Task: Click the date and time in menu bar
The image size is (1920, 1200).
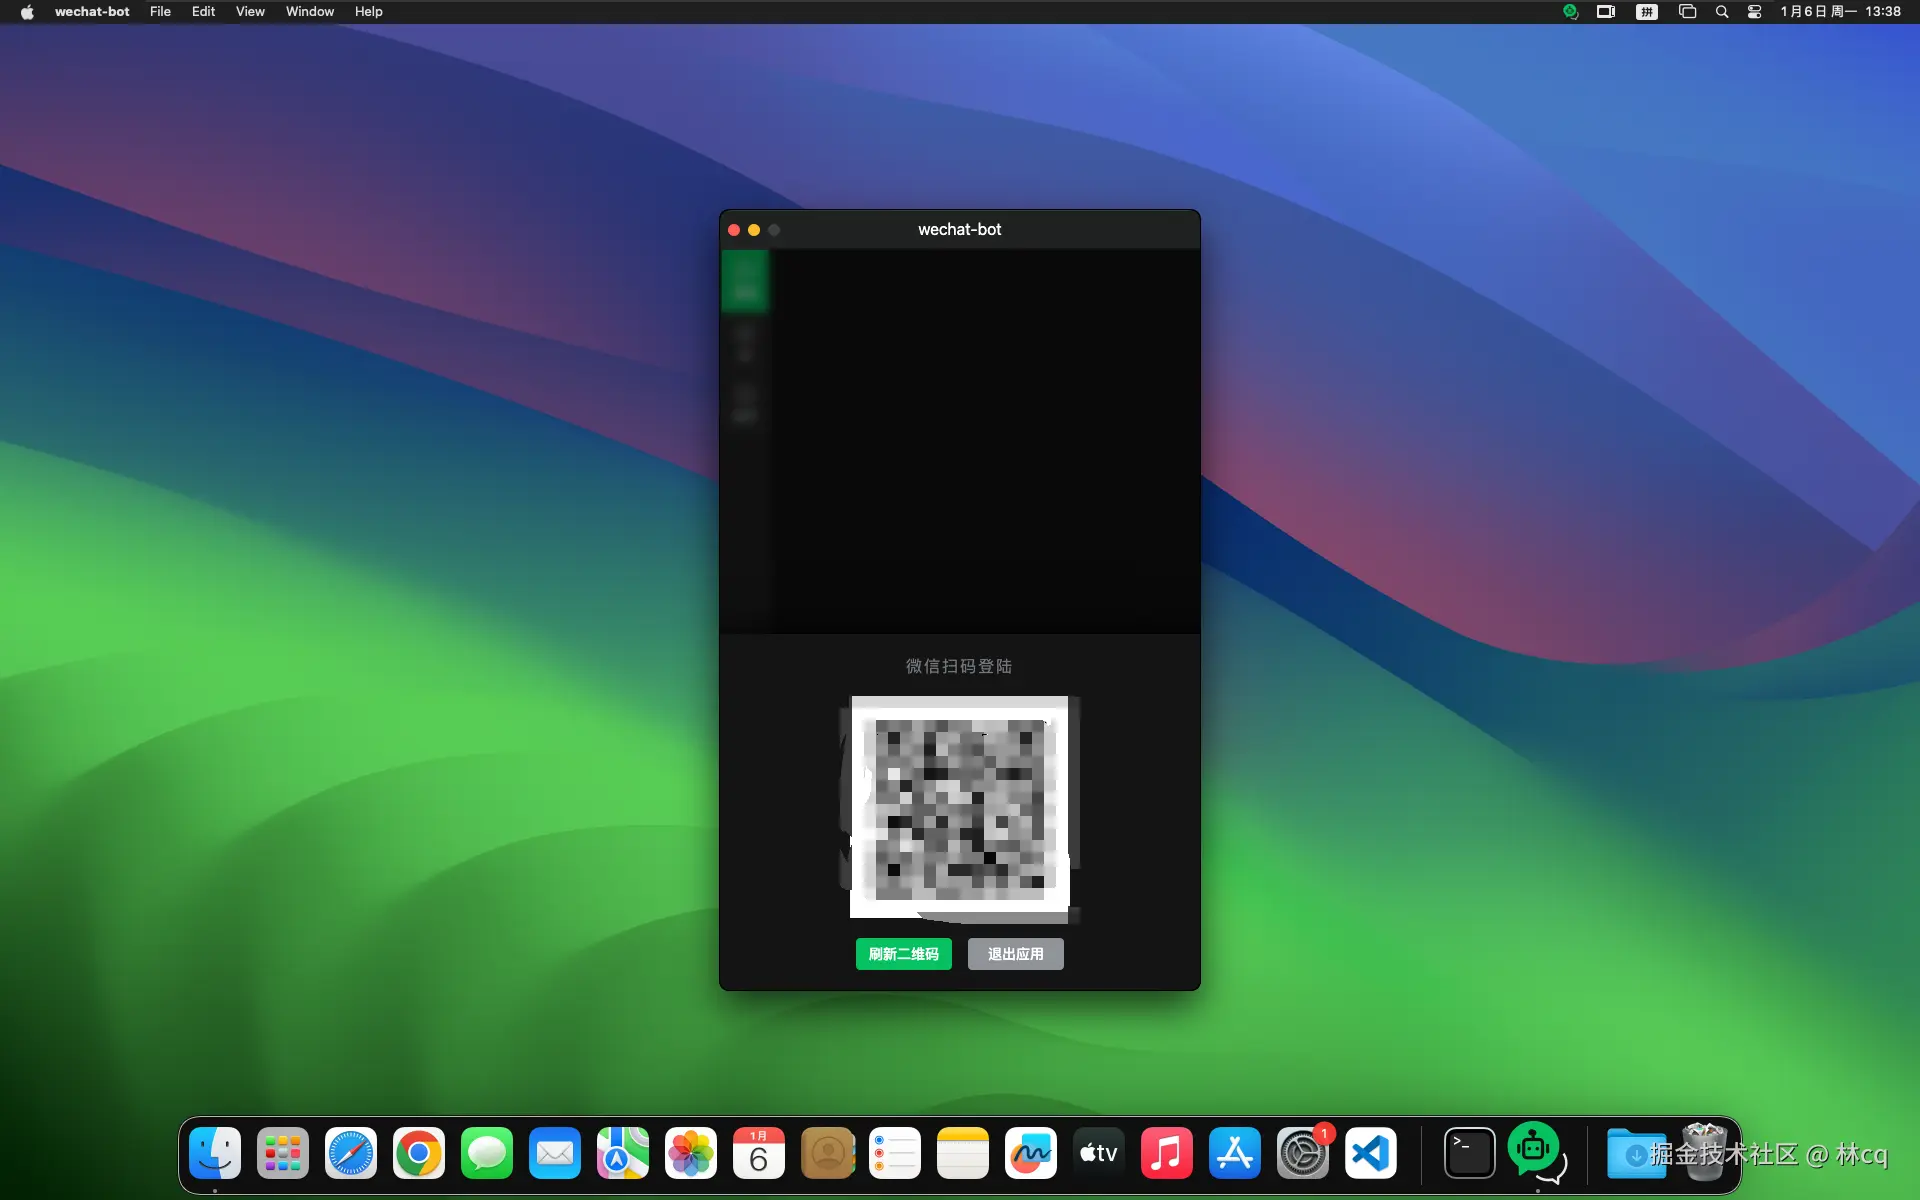Action: pyautogui.click(x=1840, y=12)
